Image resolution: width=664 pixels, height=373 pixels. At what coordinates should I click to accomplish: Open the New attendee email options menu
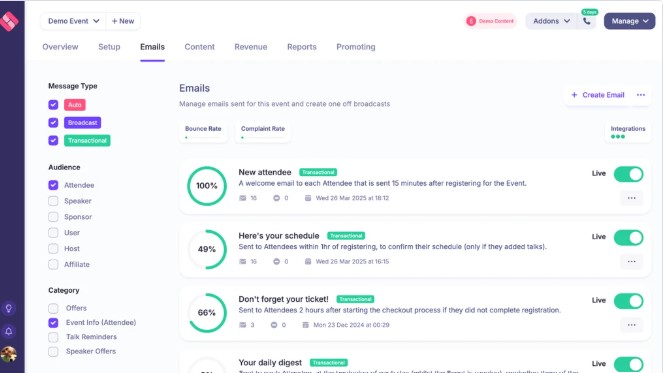tap(631, 198)
